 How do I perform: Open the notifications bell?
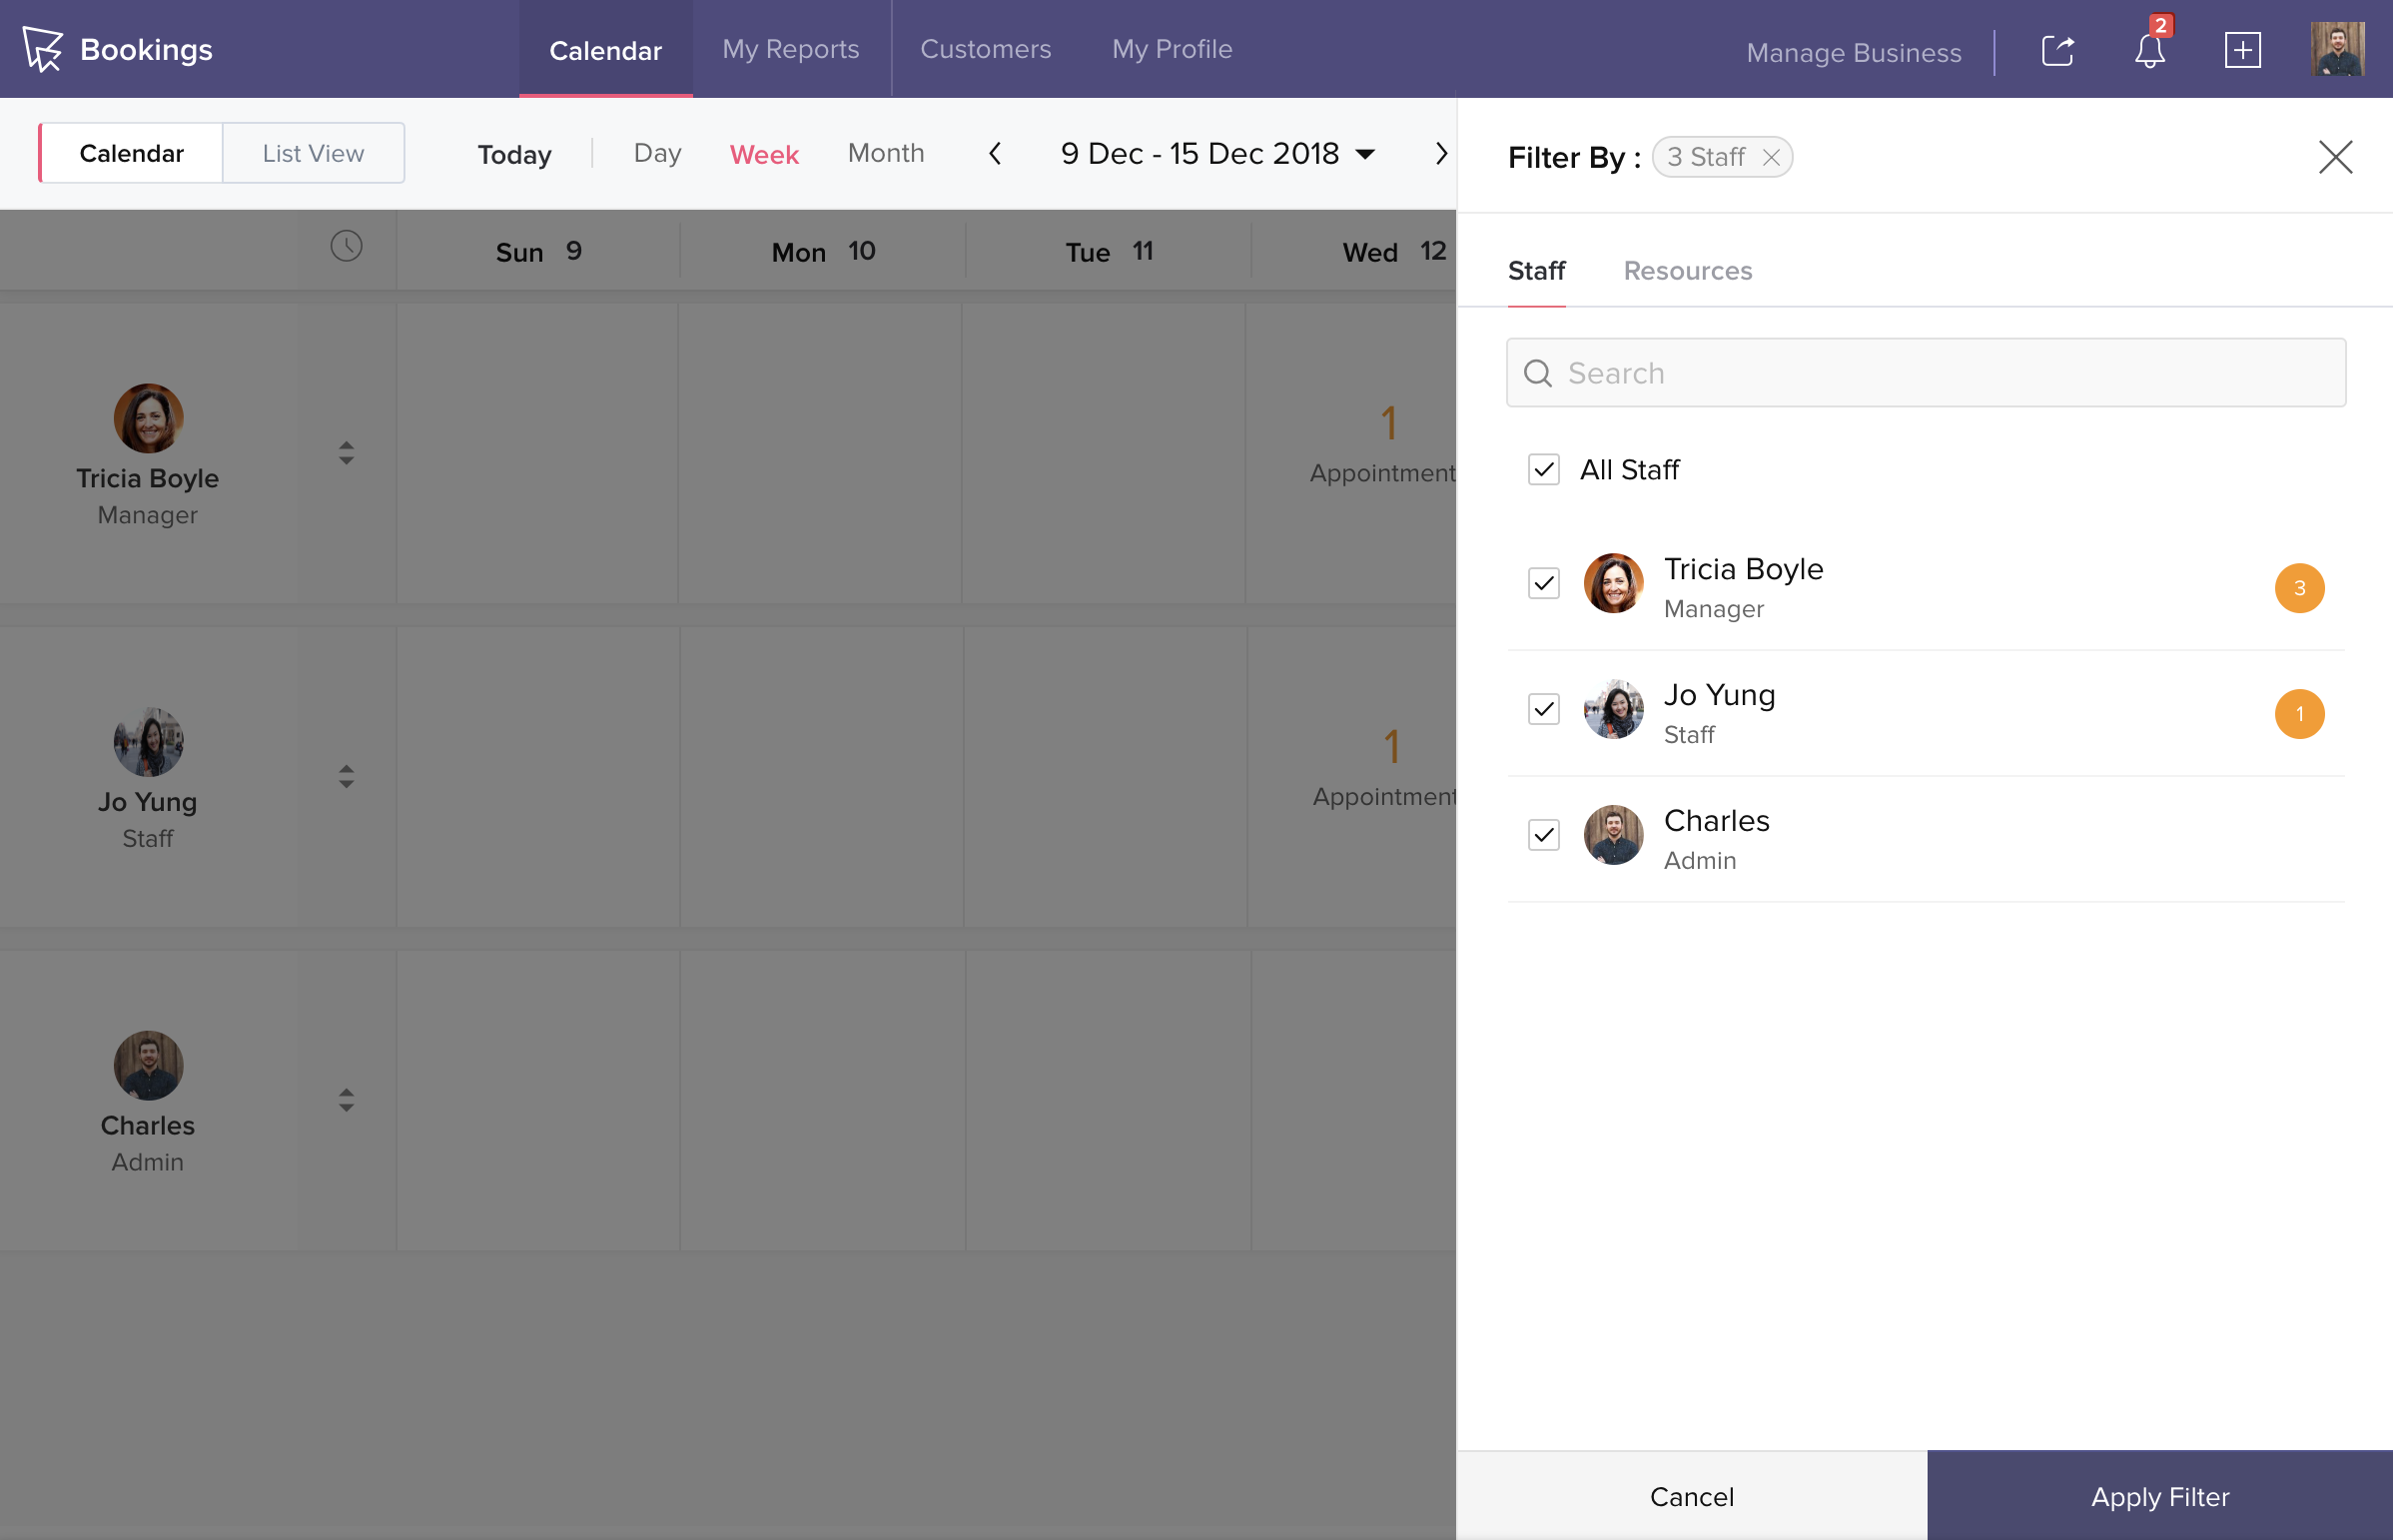coord(2149,50)
